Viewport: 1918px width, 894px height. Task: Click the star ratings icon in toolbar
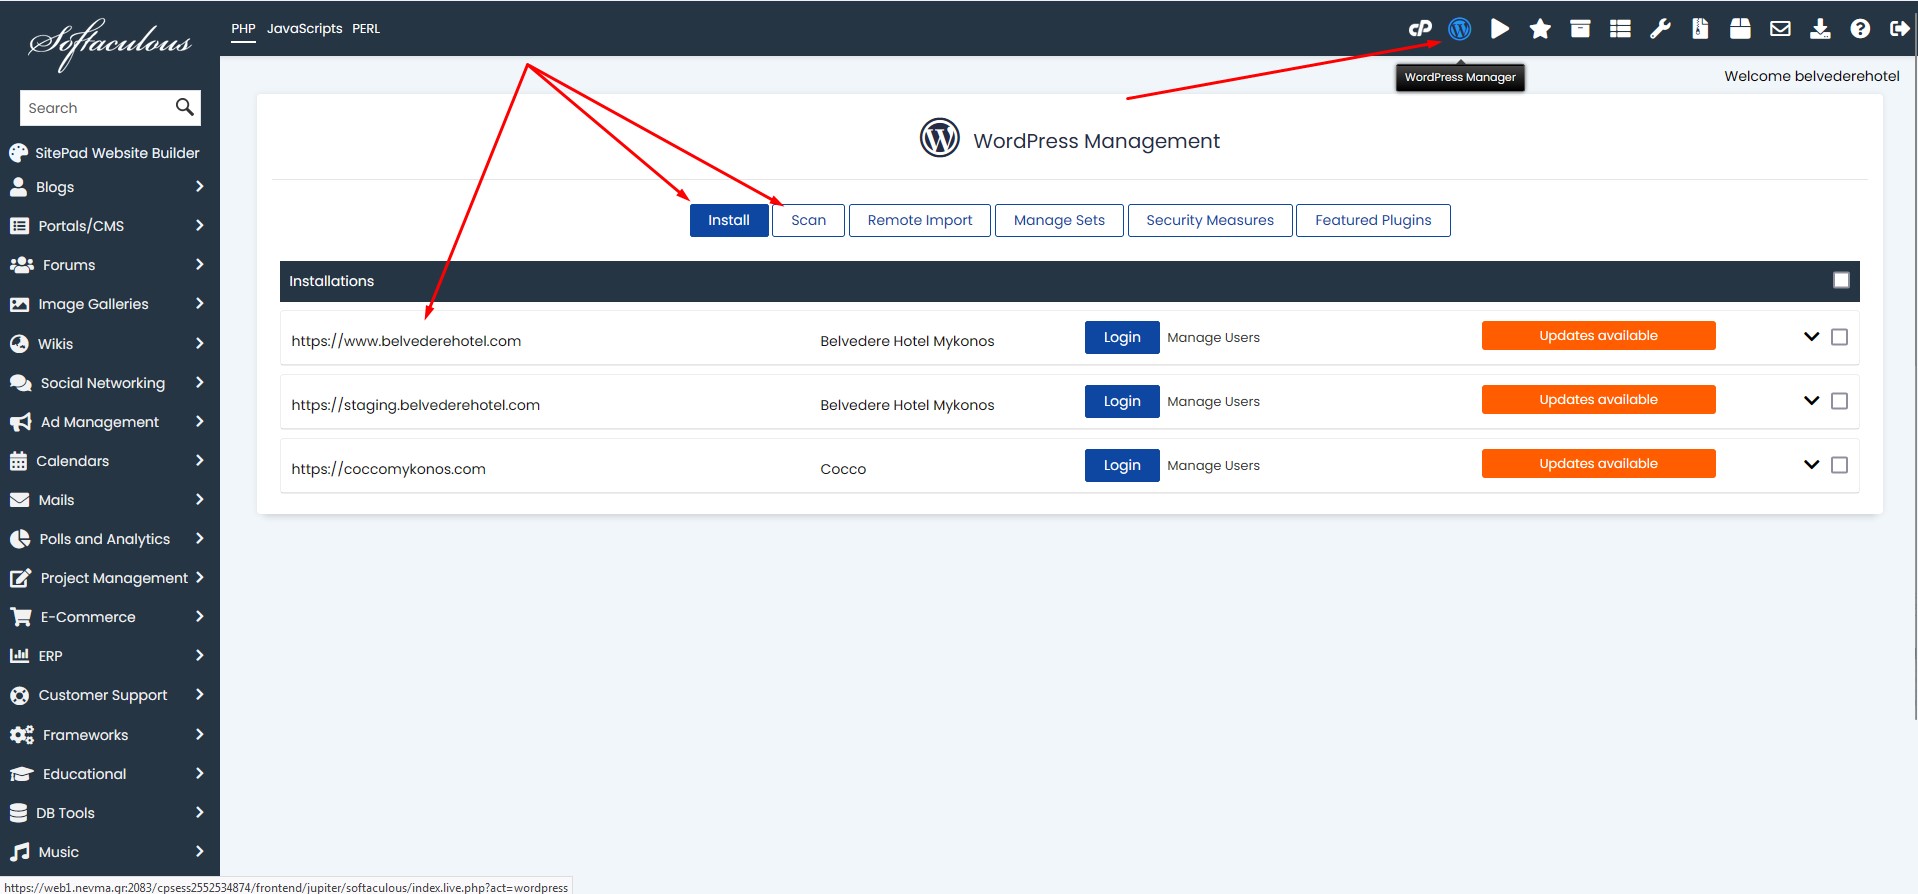point(1540,29)
